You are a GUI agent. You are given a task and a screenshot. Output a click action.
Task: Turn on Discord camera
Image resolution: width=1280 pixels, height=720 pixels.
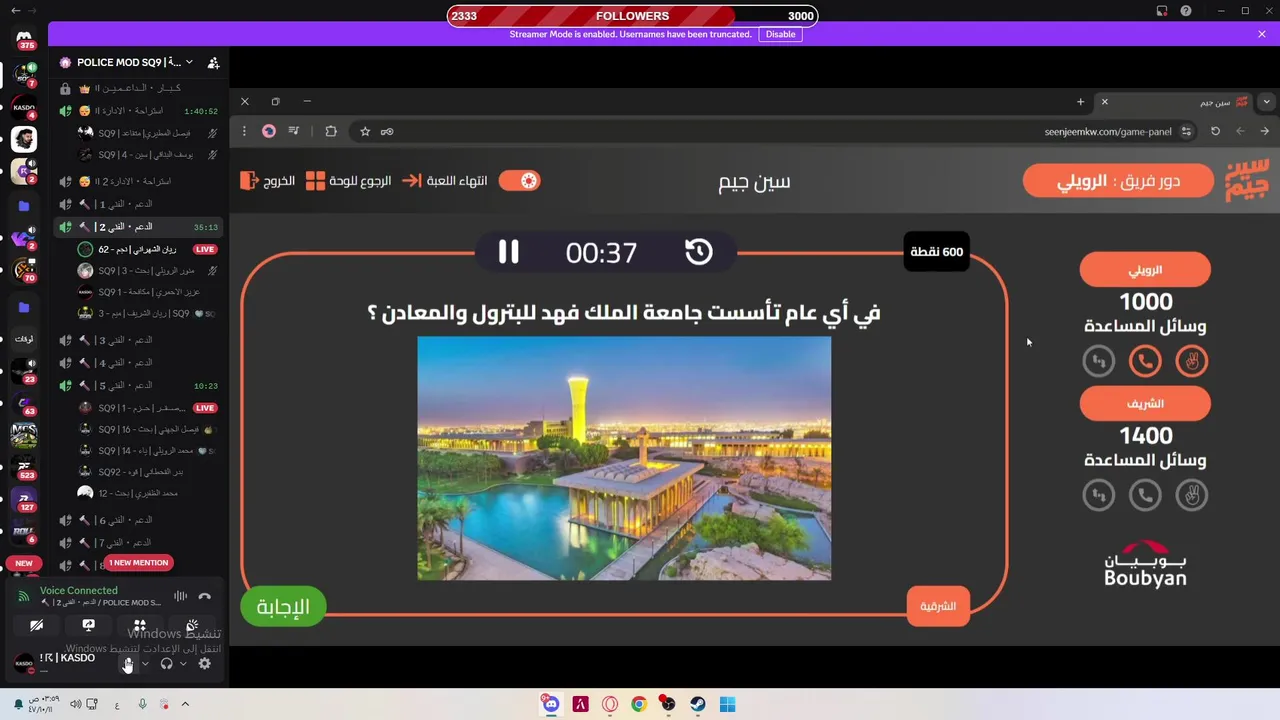pos(37,626)
